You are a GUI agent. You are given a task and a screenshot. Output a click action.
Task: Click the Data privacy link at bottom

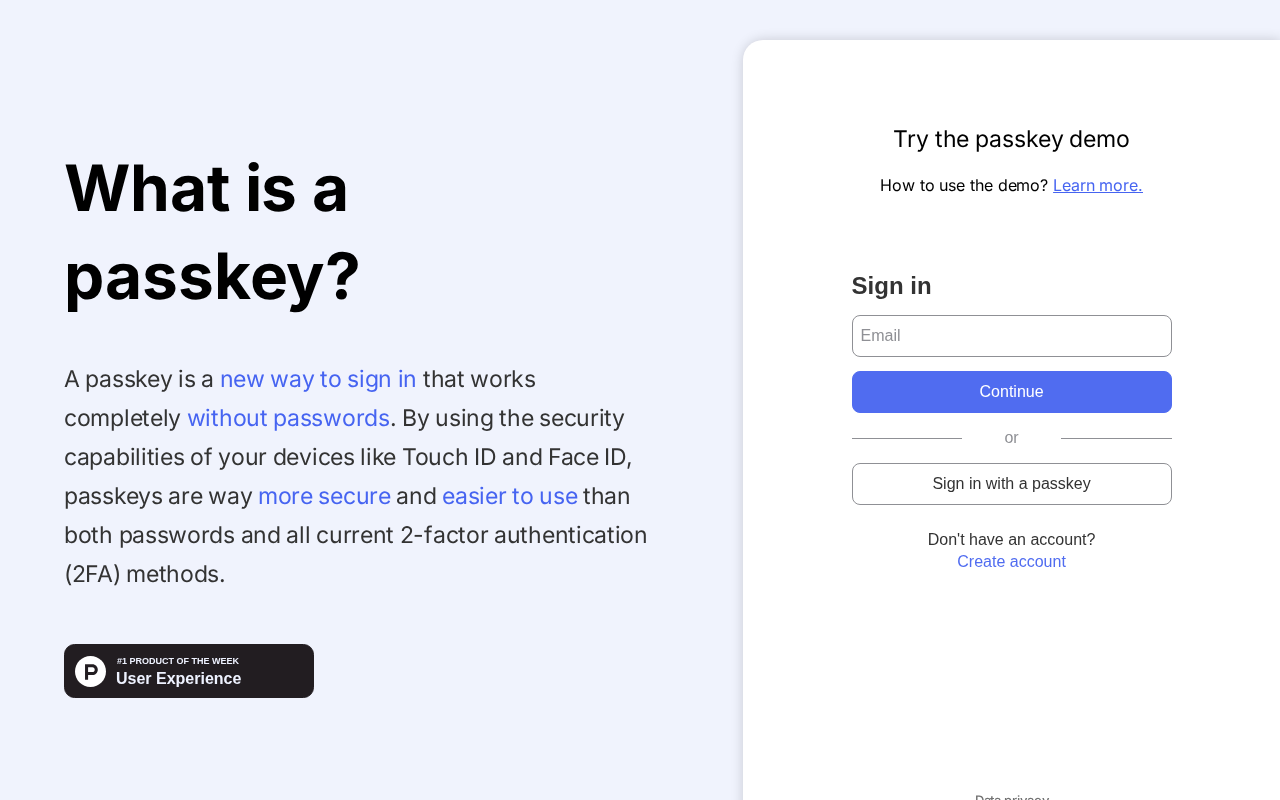point(1011,797)
